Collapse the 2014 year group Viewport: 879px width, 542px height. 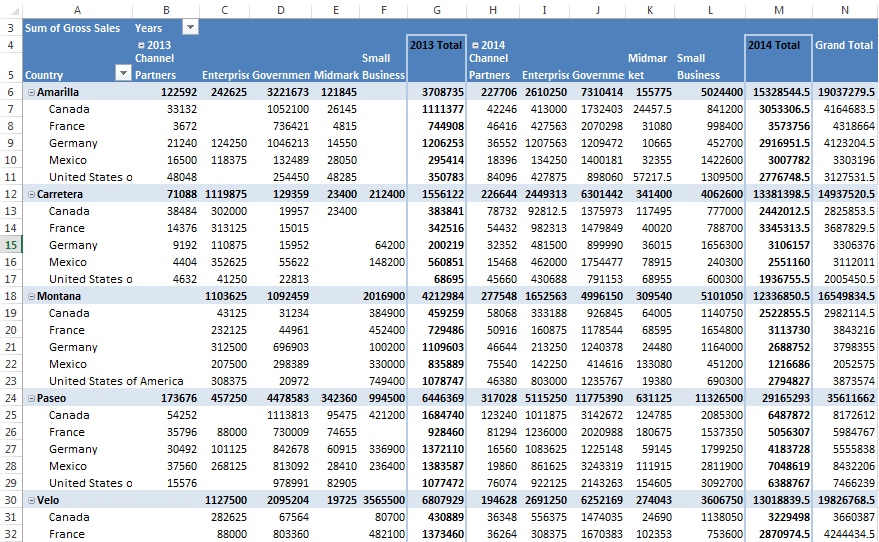pos(475,45)
